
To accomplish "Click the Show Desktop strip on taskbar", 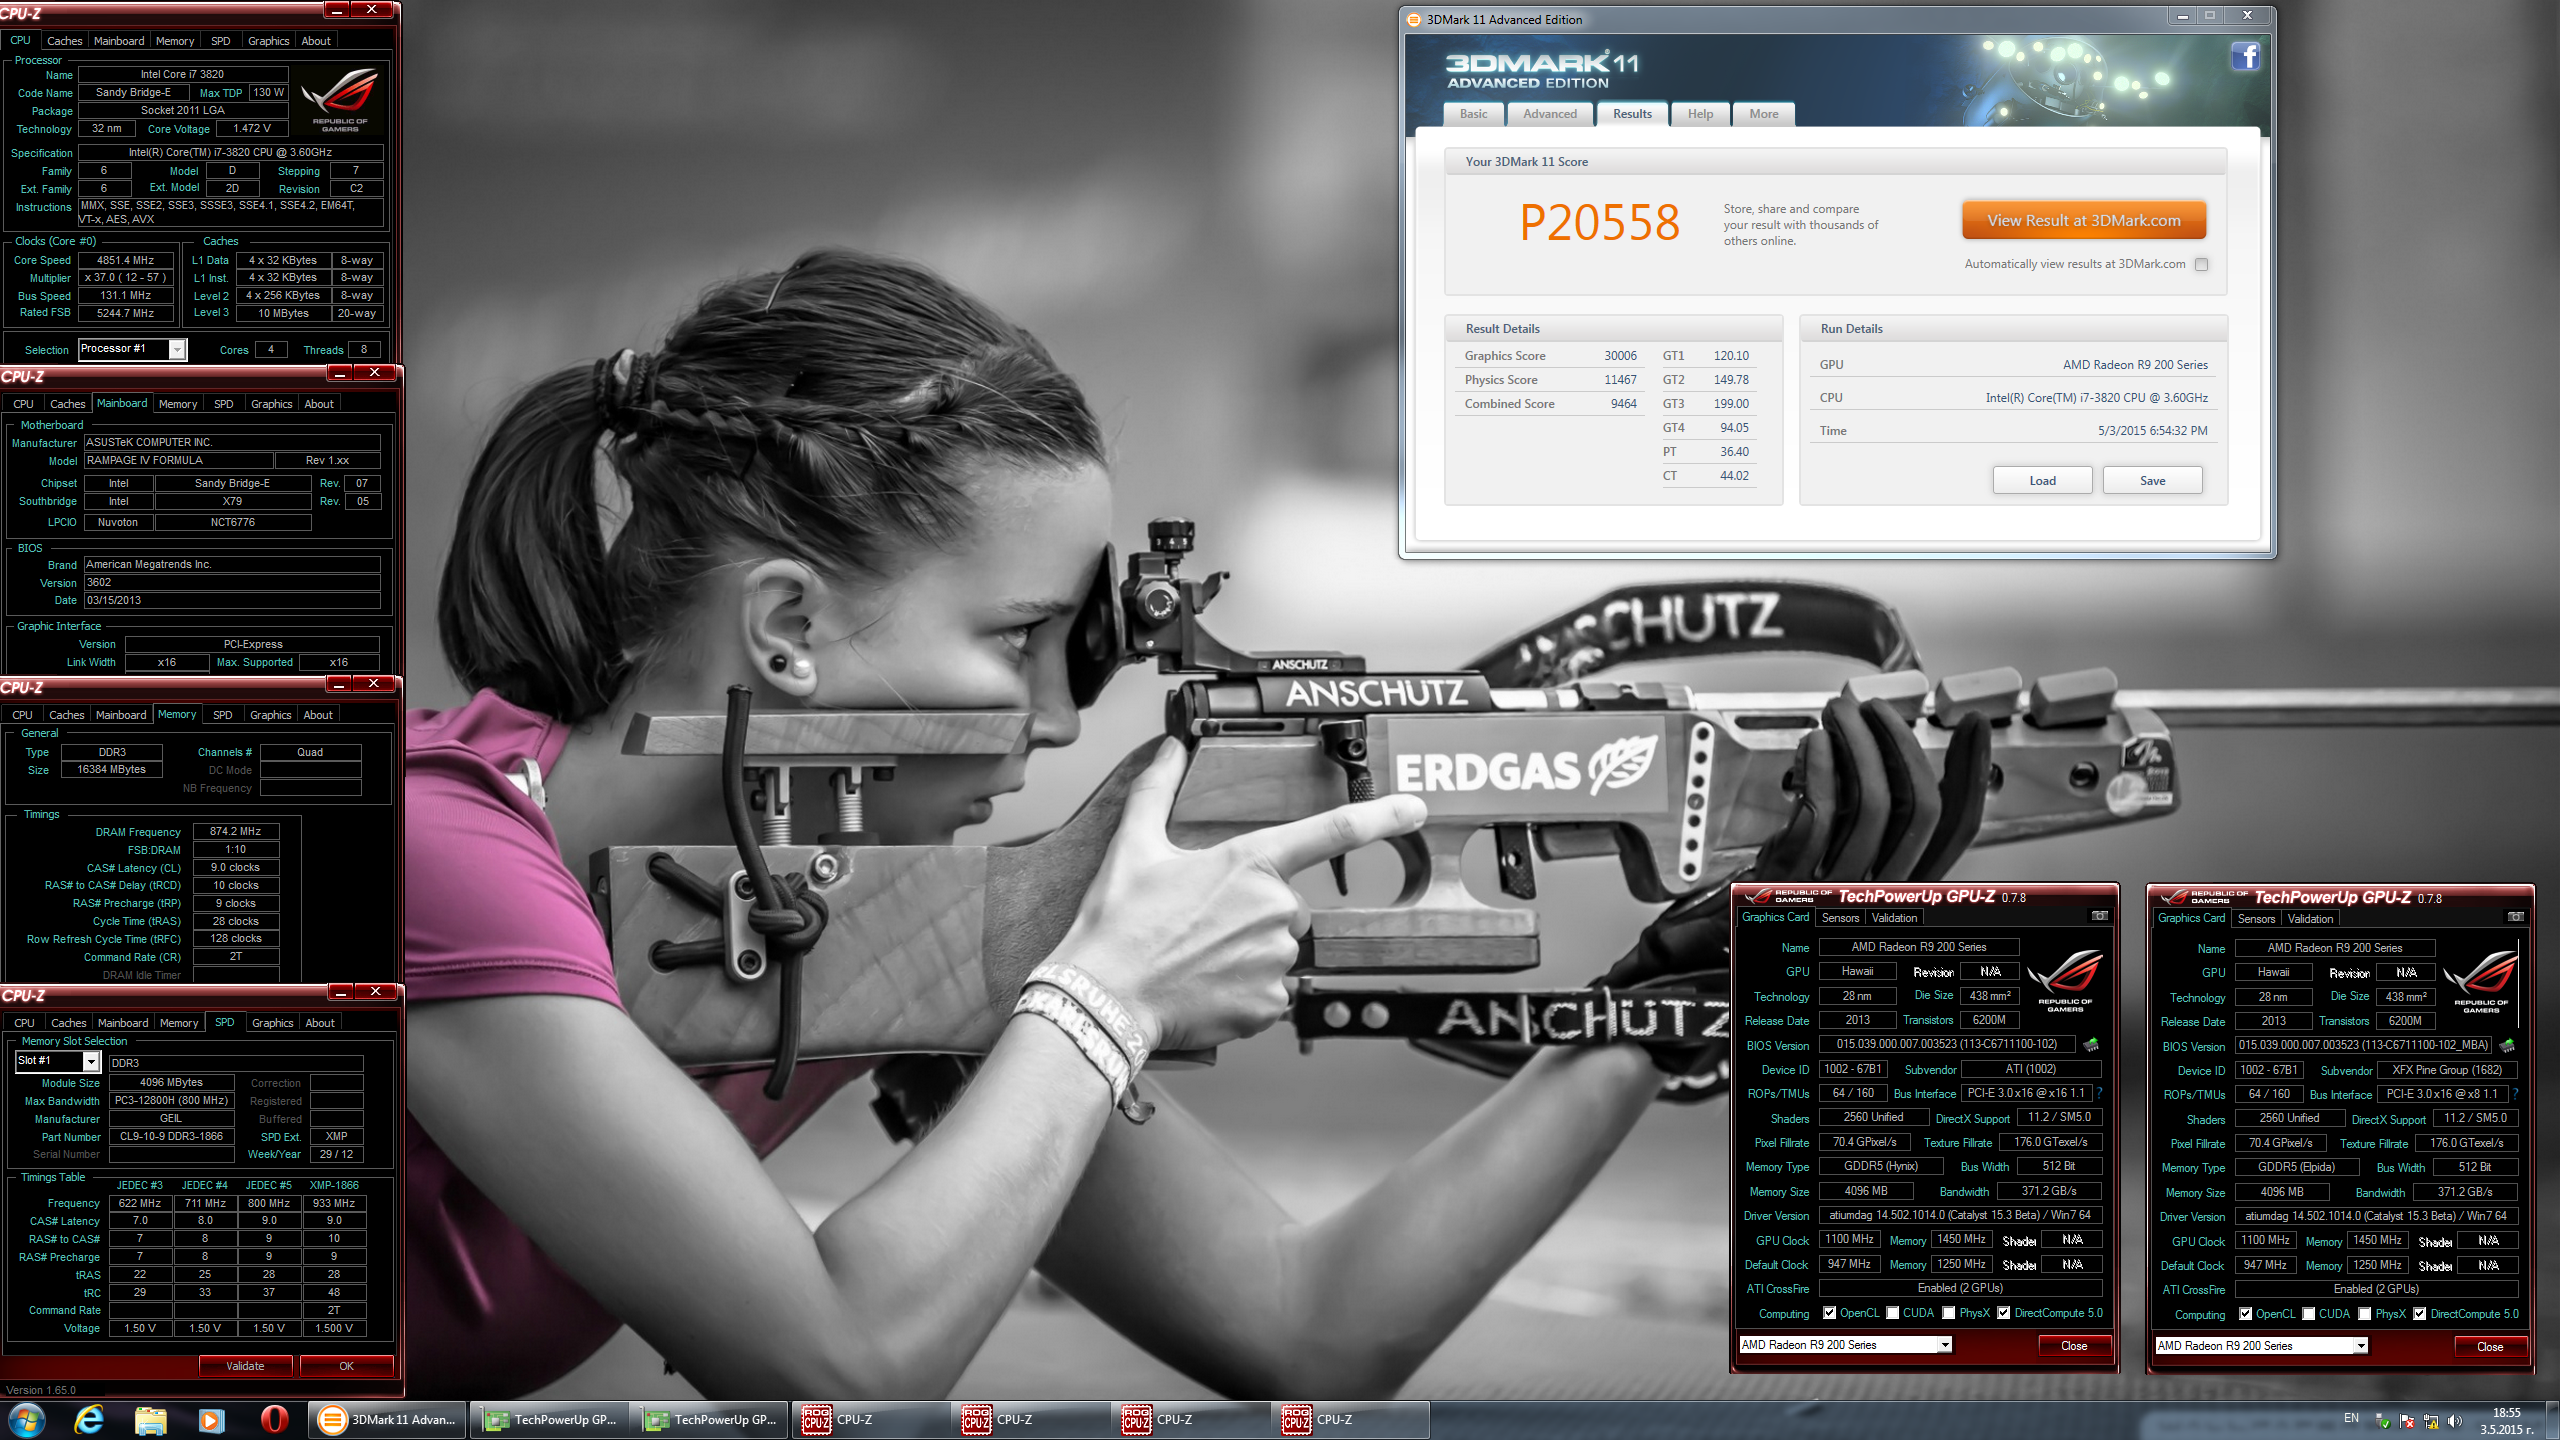I will [x=2552, y=1420].
